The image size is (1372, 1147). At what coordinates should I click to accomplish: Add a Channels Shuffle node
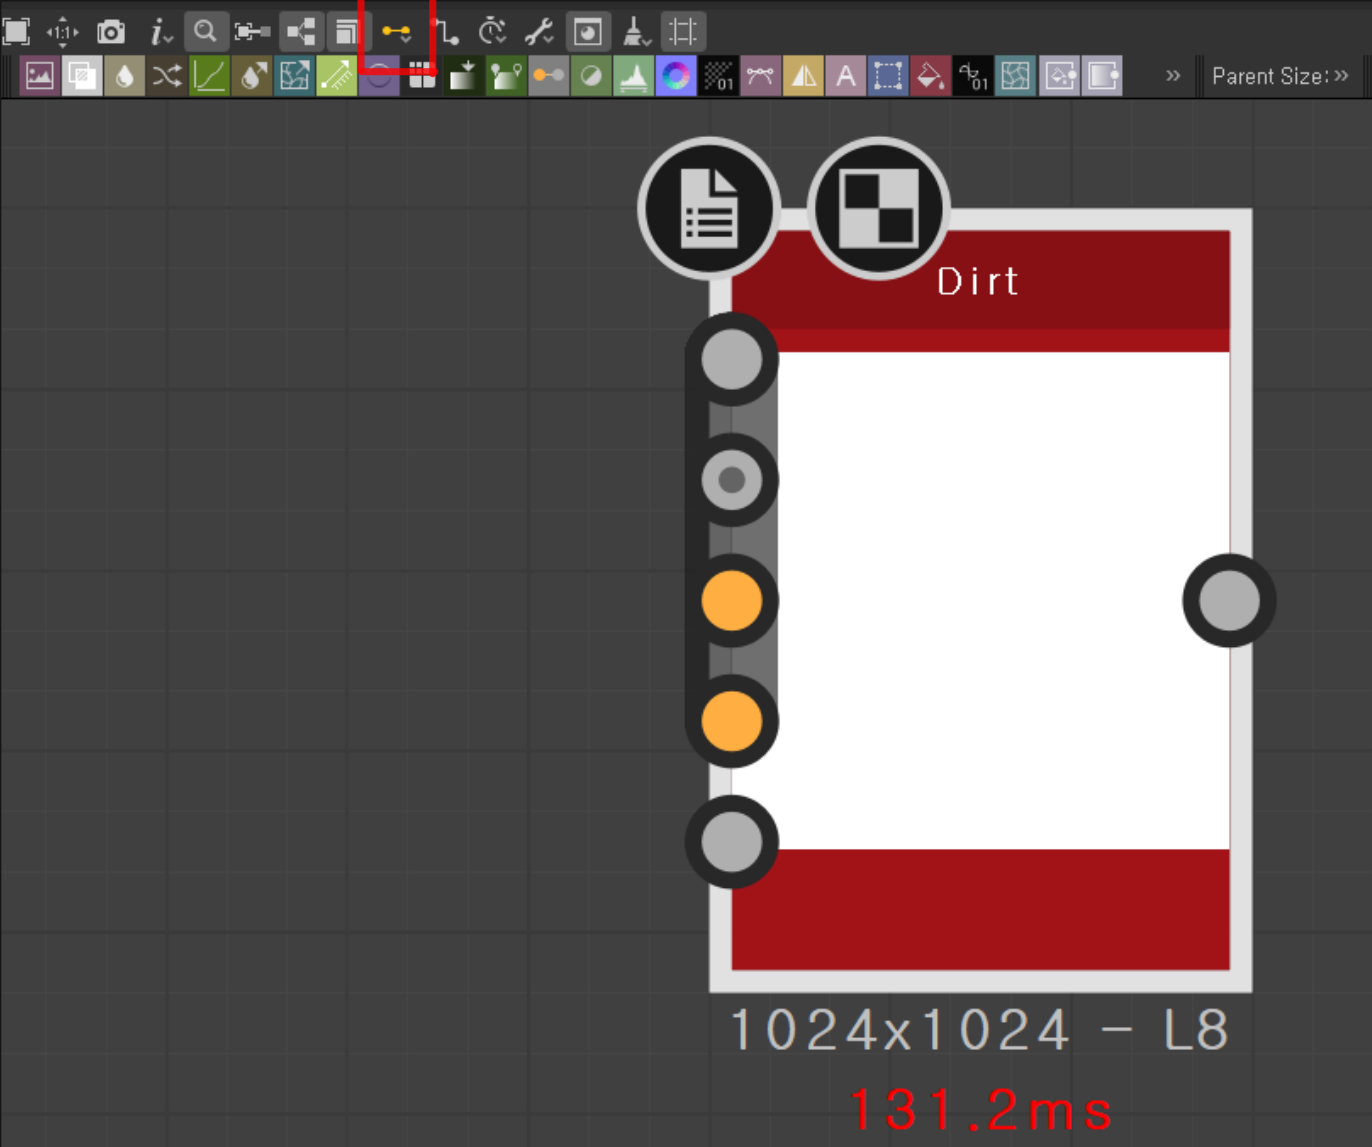[167, 76]
